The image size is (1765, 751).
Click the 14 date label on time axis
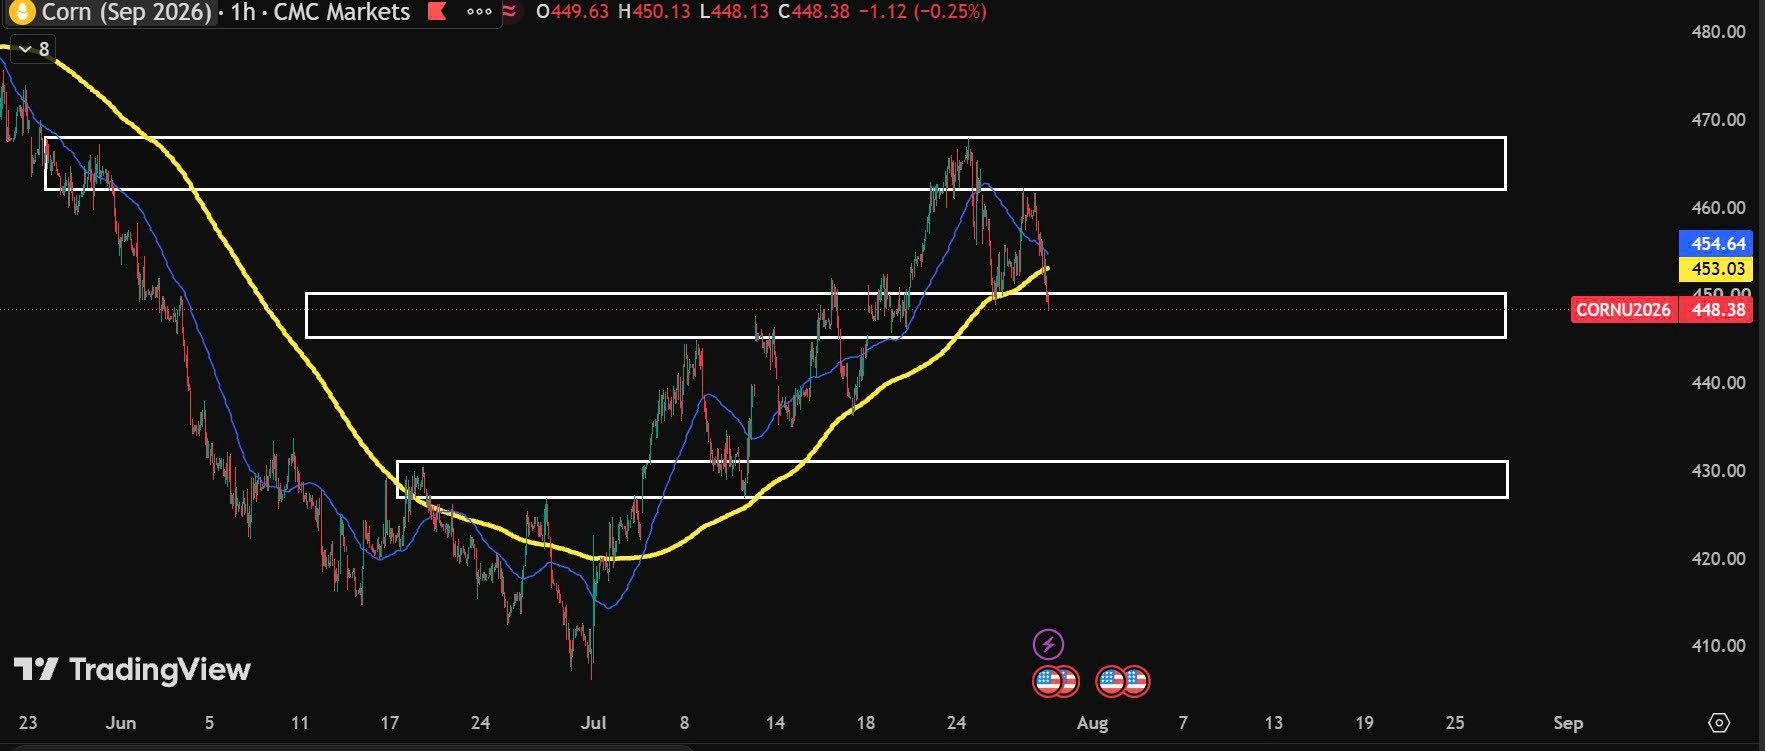775,723
